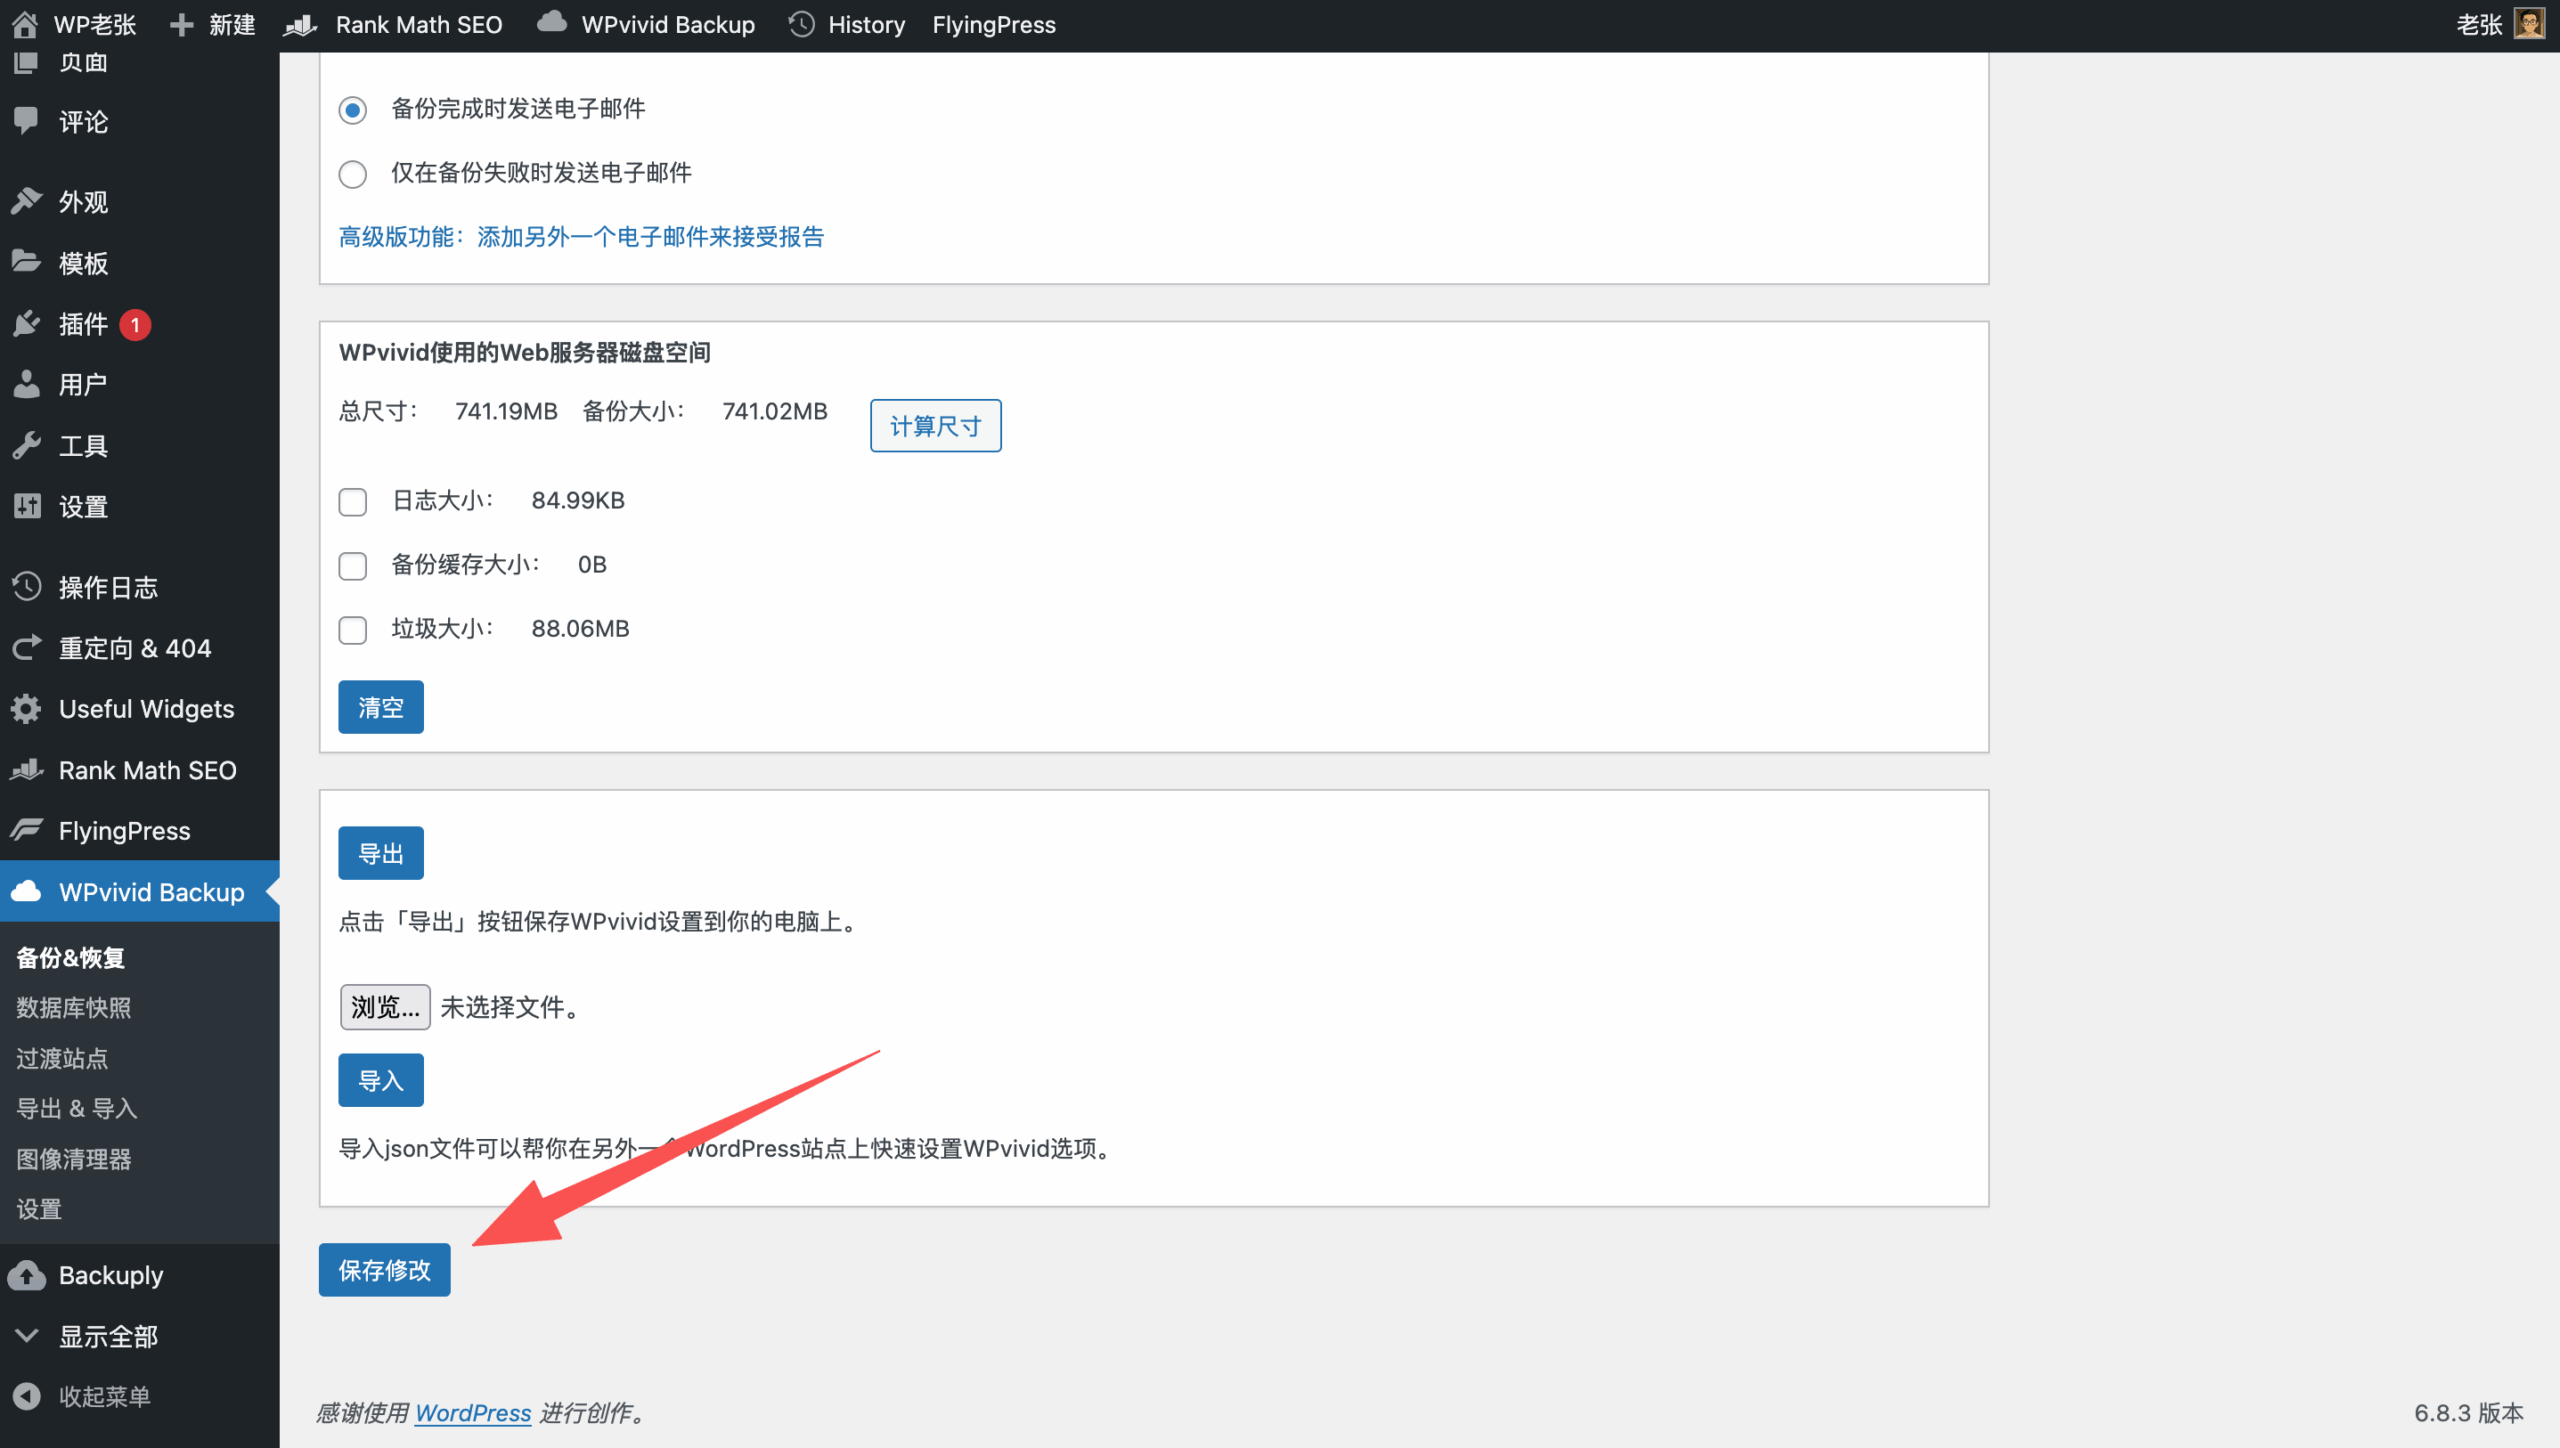Expand sidebar with 显示全部

pos(107,1336)
